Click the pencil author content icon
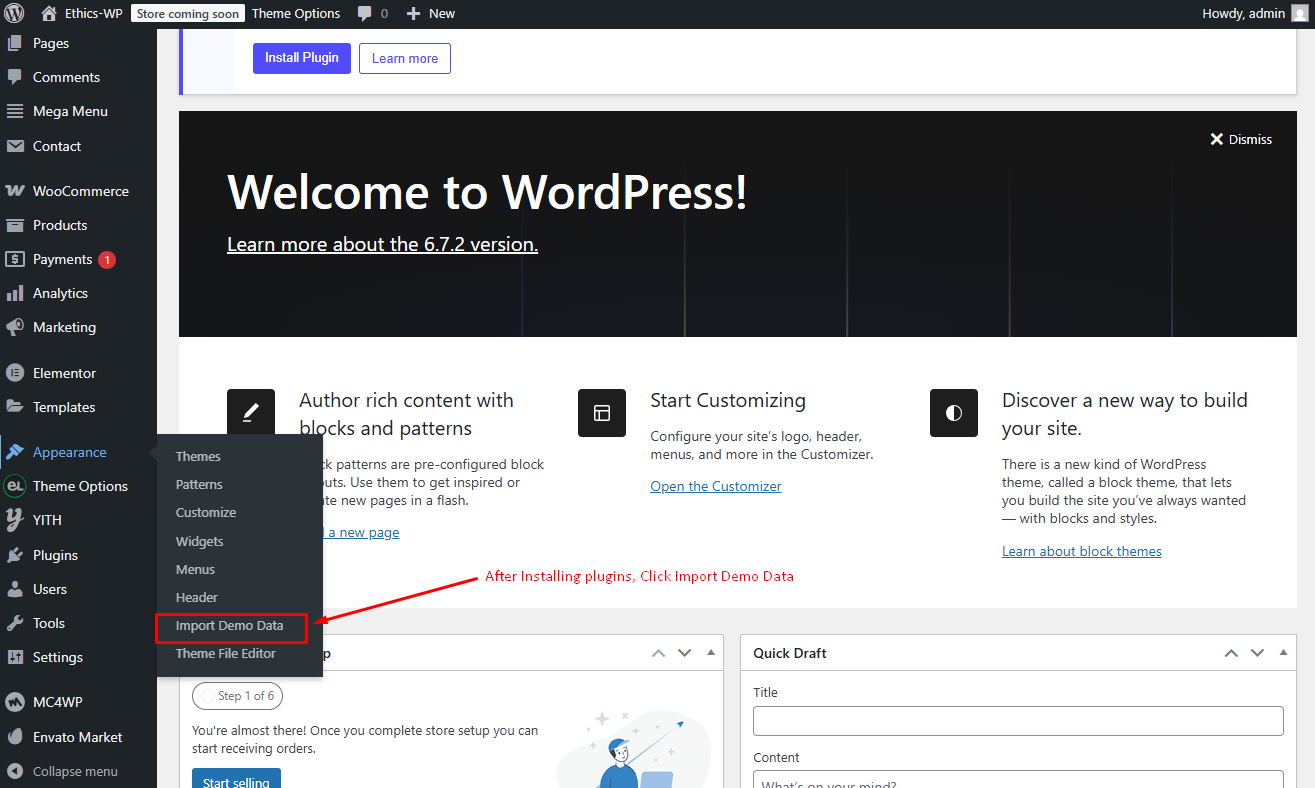Image resolution: width=1315 pixels, height=788 pixels. tap(251, 411)
